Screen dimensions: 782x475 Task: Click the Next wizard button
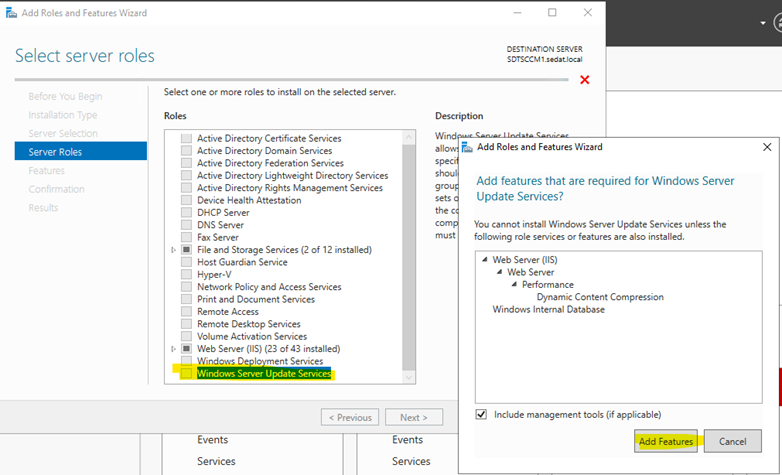(x=414, y=418)
